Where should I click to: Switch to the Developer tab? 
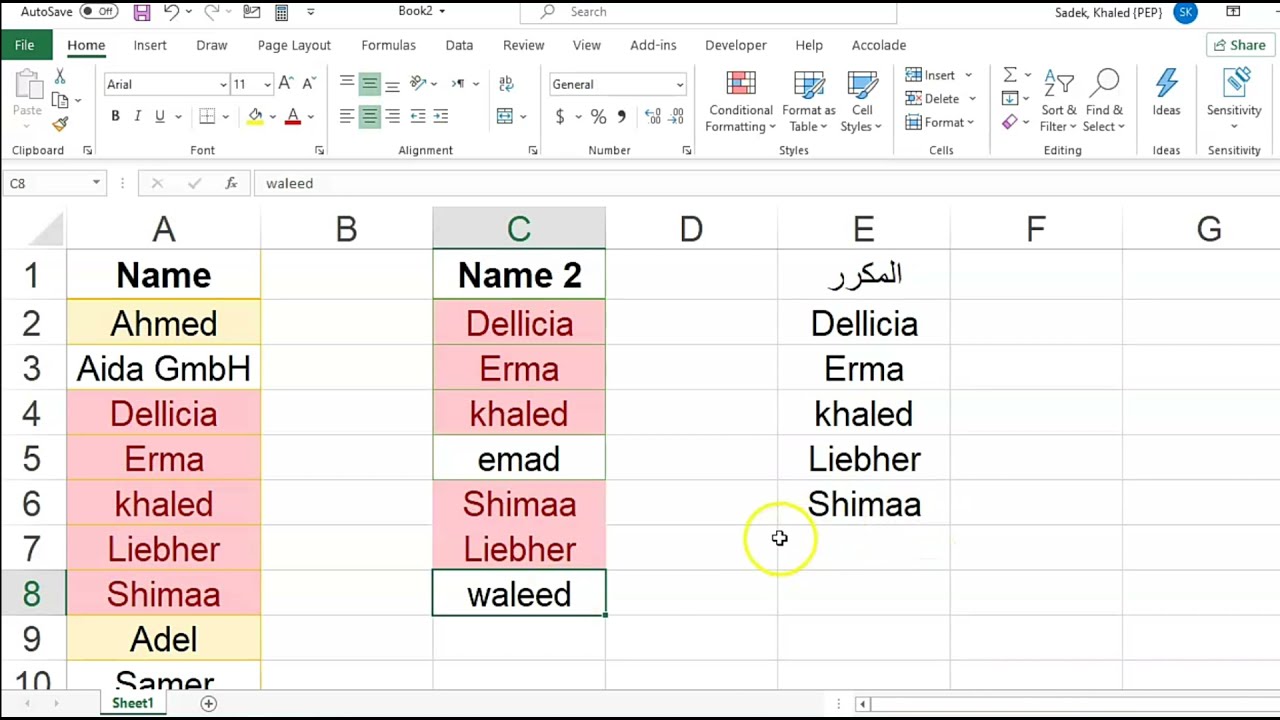[735, 45]
